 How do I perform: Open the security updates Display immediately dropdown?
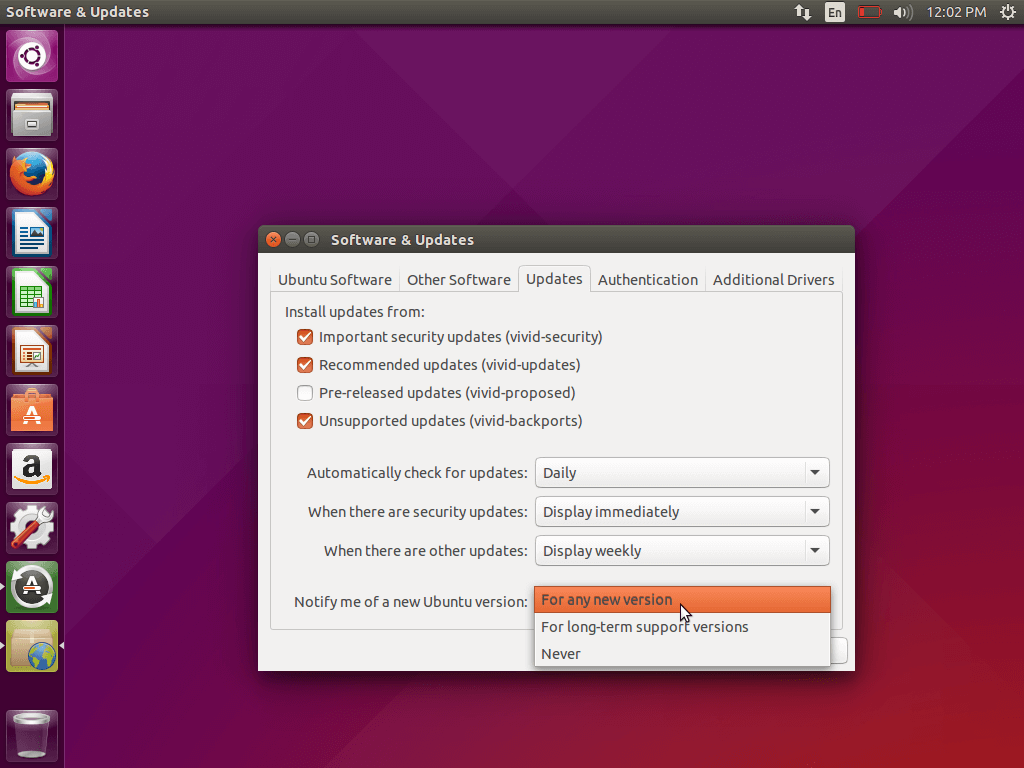(x=682, y=512)
